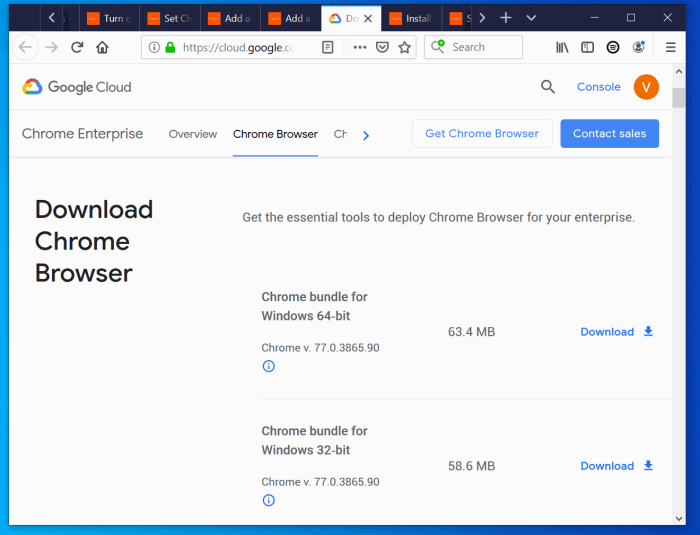The image size is (700, 535).
Task: Click scrollbar down arrow
Action: [679, 518]
